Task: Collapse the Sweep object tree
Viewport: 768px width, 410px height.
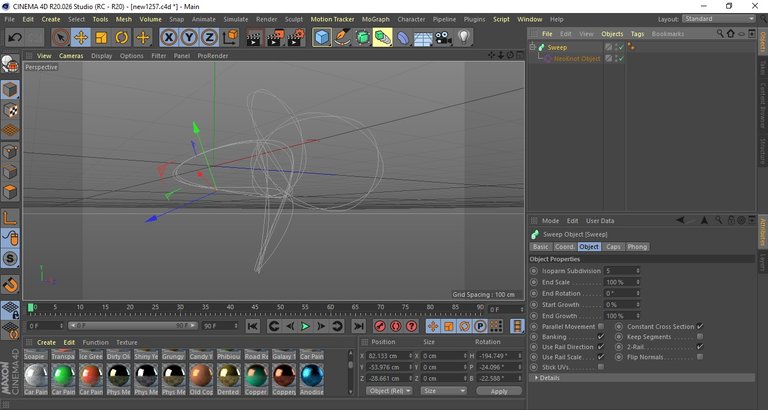Action: (532, 47)
